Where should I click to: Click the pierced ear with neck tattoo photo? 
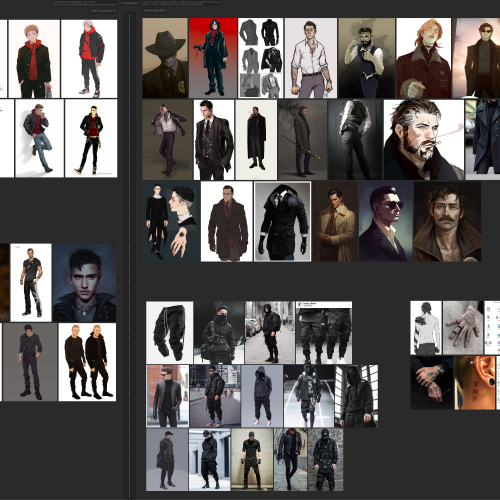pyautogui.click(x=475, y=383)
